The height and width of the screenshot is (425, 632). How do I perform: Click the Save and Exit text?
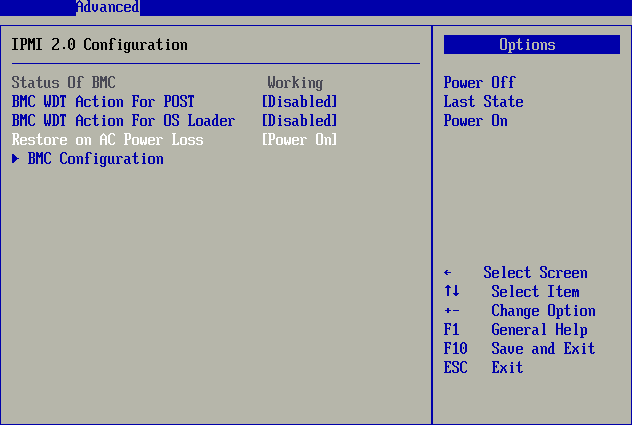point(543,348)
